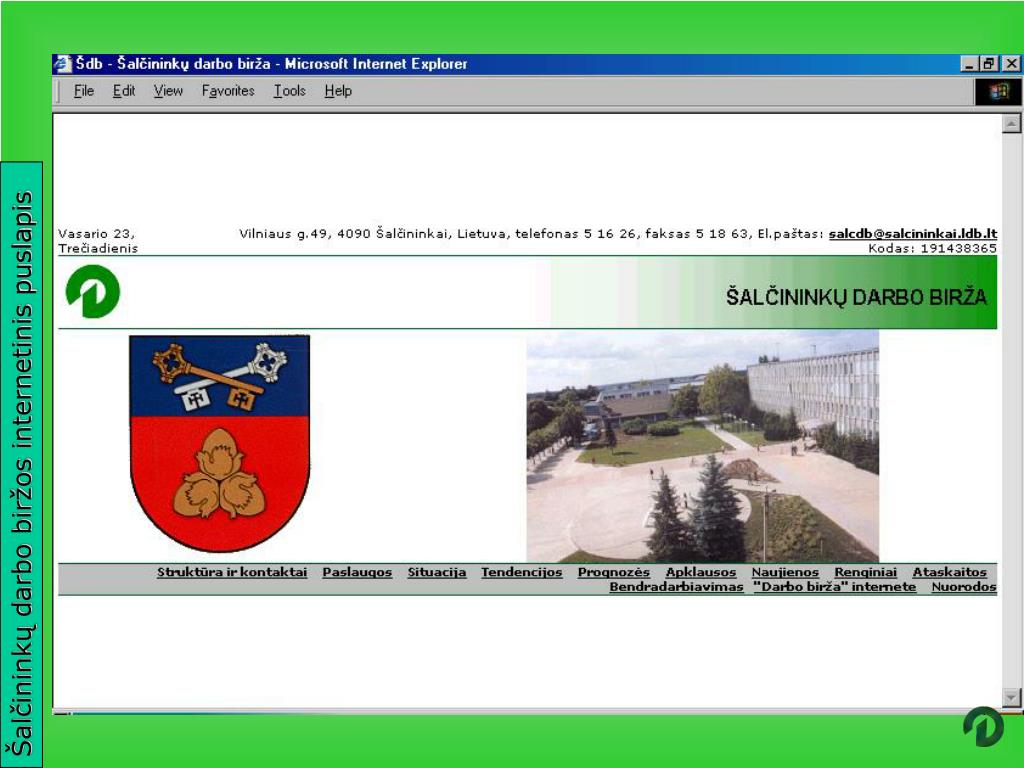This screenshot has height=768, width=1024.
Task: Click the Vasario 23, Trečiadienis date text
Action: [x=98, y=241]
